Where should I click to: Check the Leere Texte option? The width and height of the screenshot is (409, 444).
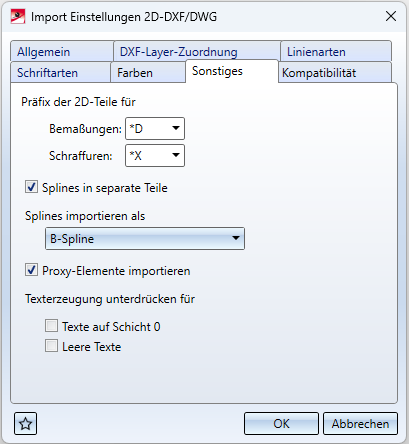click(51, 346)
